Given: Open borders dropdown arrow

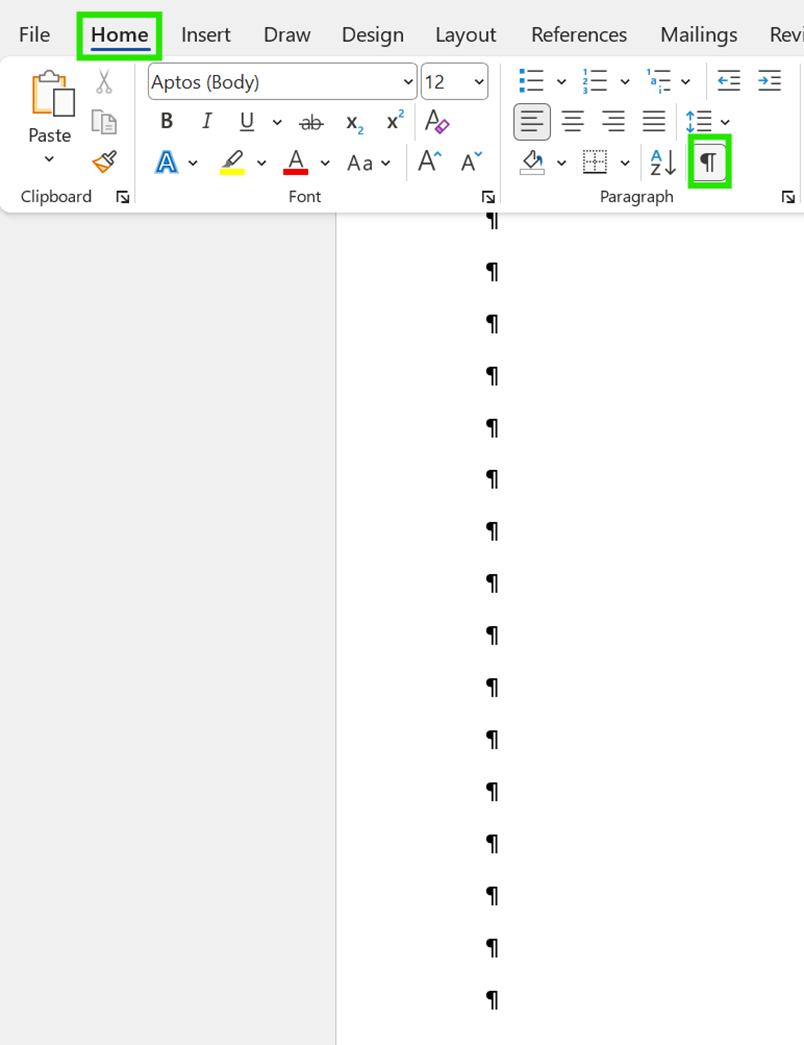Looking at the screenshot, I should pos(625,163).
